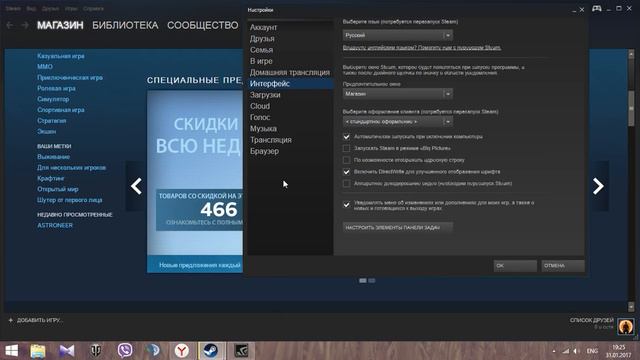Open the language dropdown showing Русский
Viewport: 640px width, 360px height.
click(x=398, y=36)
